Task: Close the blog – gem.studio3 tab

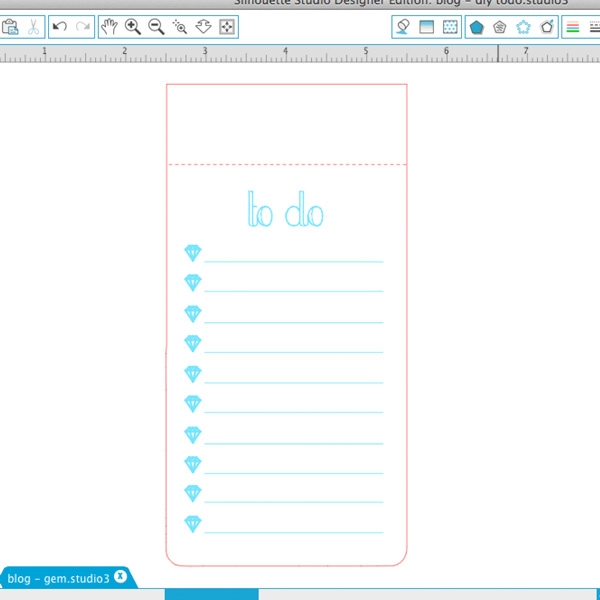Action: (x=120, y=576)
